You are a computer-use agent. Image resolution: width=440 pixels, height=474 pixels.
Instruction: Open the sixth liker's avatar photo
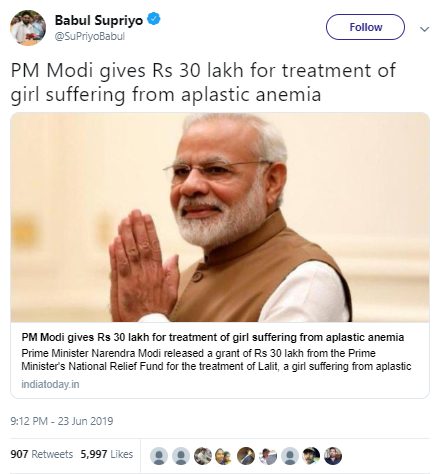(x=268, y=456)
